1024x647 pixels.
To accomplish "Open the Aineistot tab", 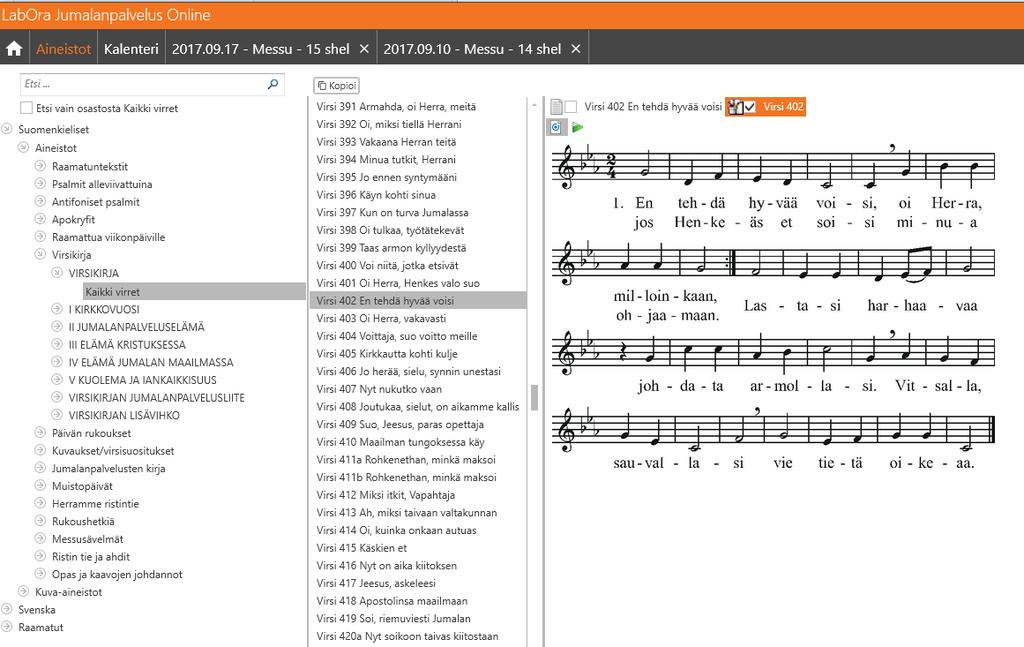I will point(63,49).
